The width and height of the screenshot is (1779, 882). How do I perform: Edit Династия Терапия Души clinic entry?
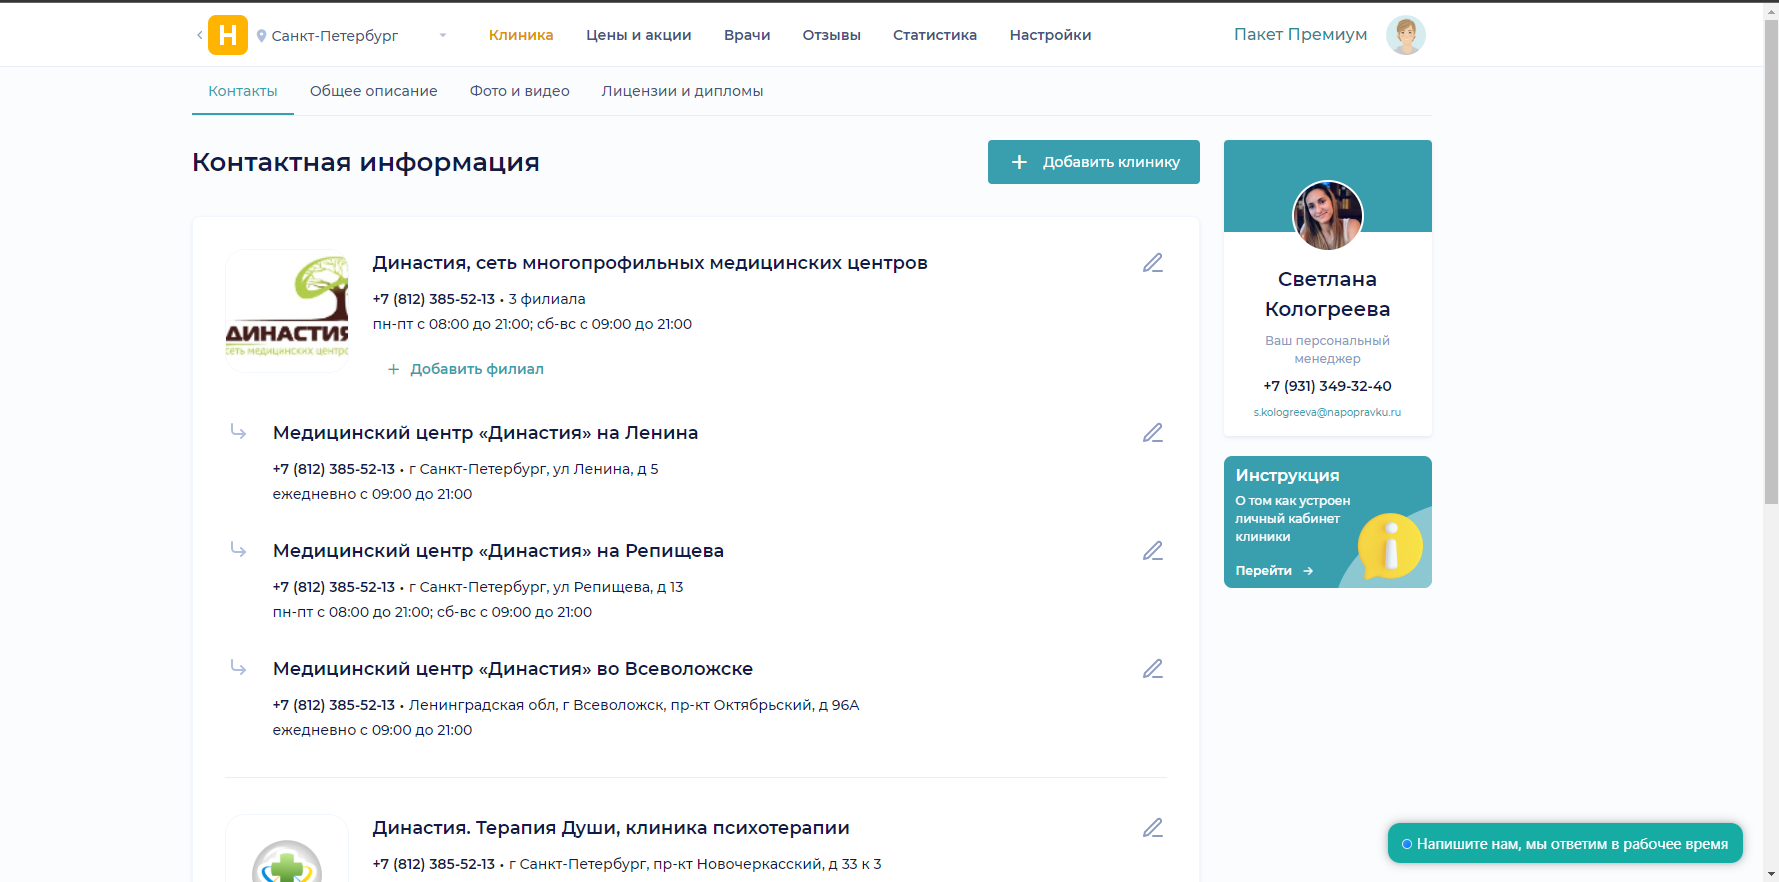(1152, 828)
